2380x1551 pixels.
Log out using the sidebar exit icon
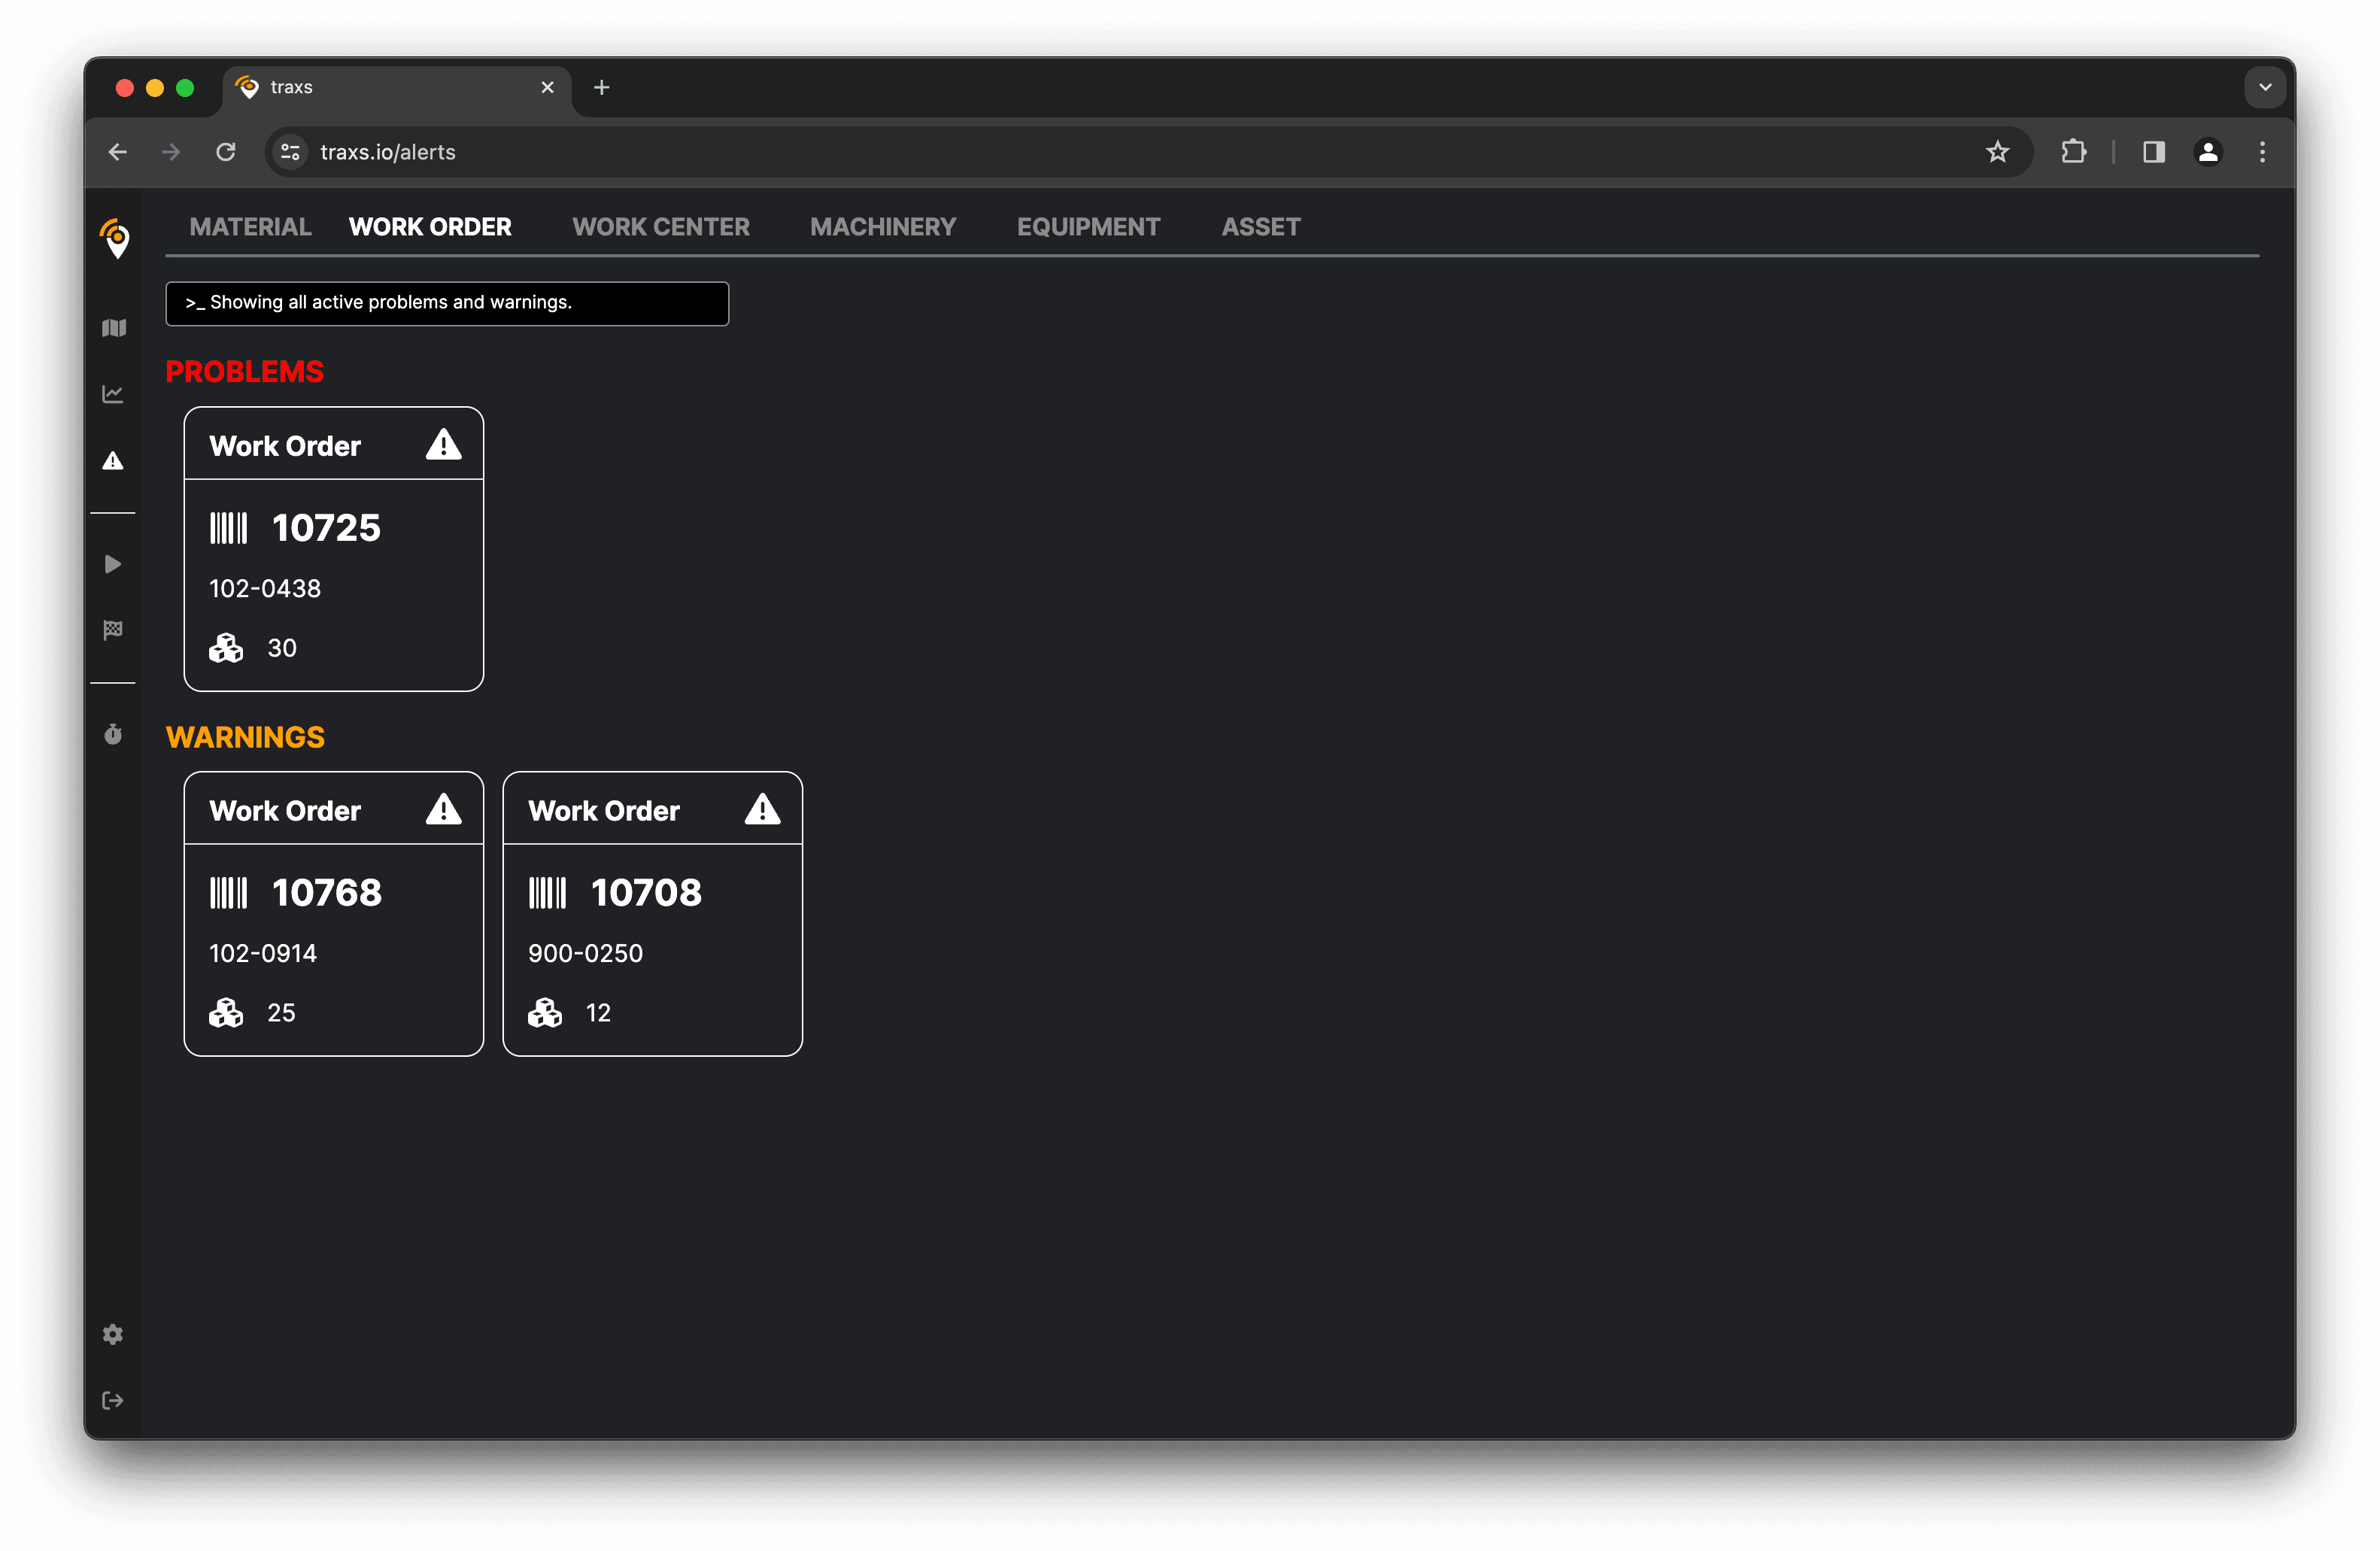point(113,1400)
